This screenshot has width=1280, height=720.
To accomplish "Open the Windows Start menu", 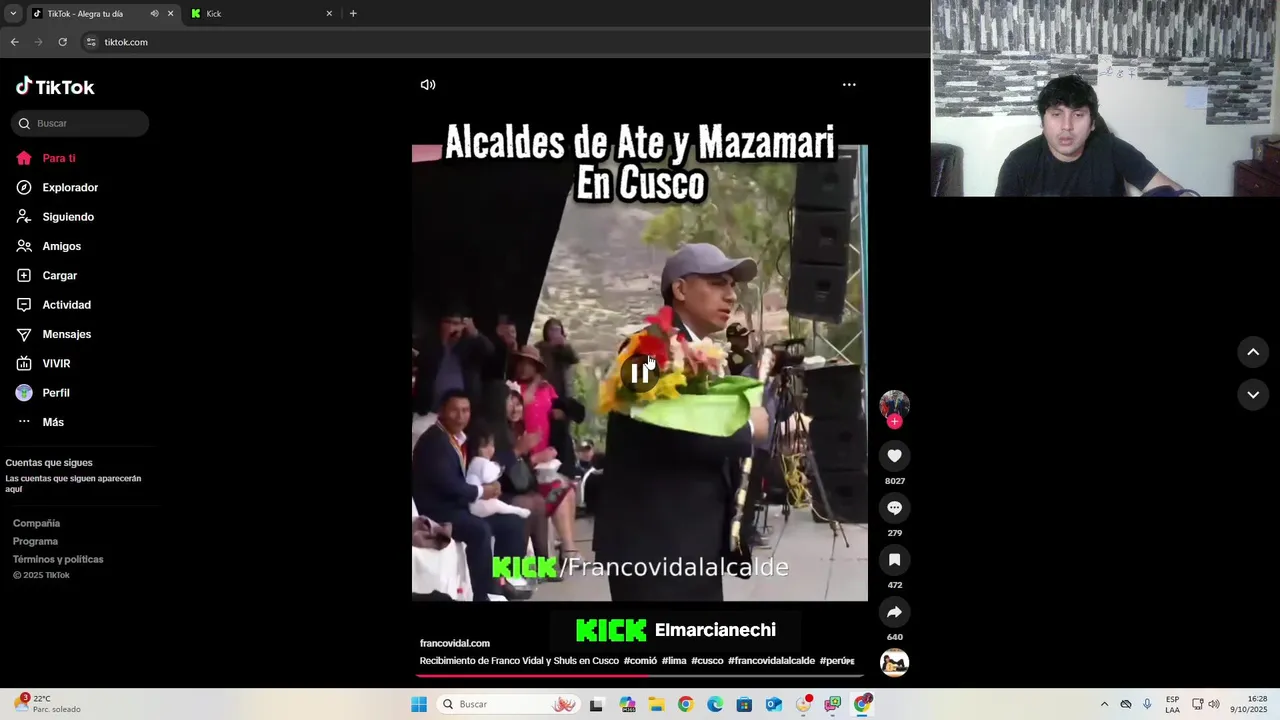I will click(x=419, y=704).
